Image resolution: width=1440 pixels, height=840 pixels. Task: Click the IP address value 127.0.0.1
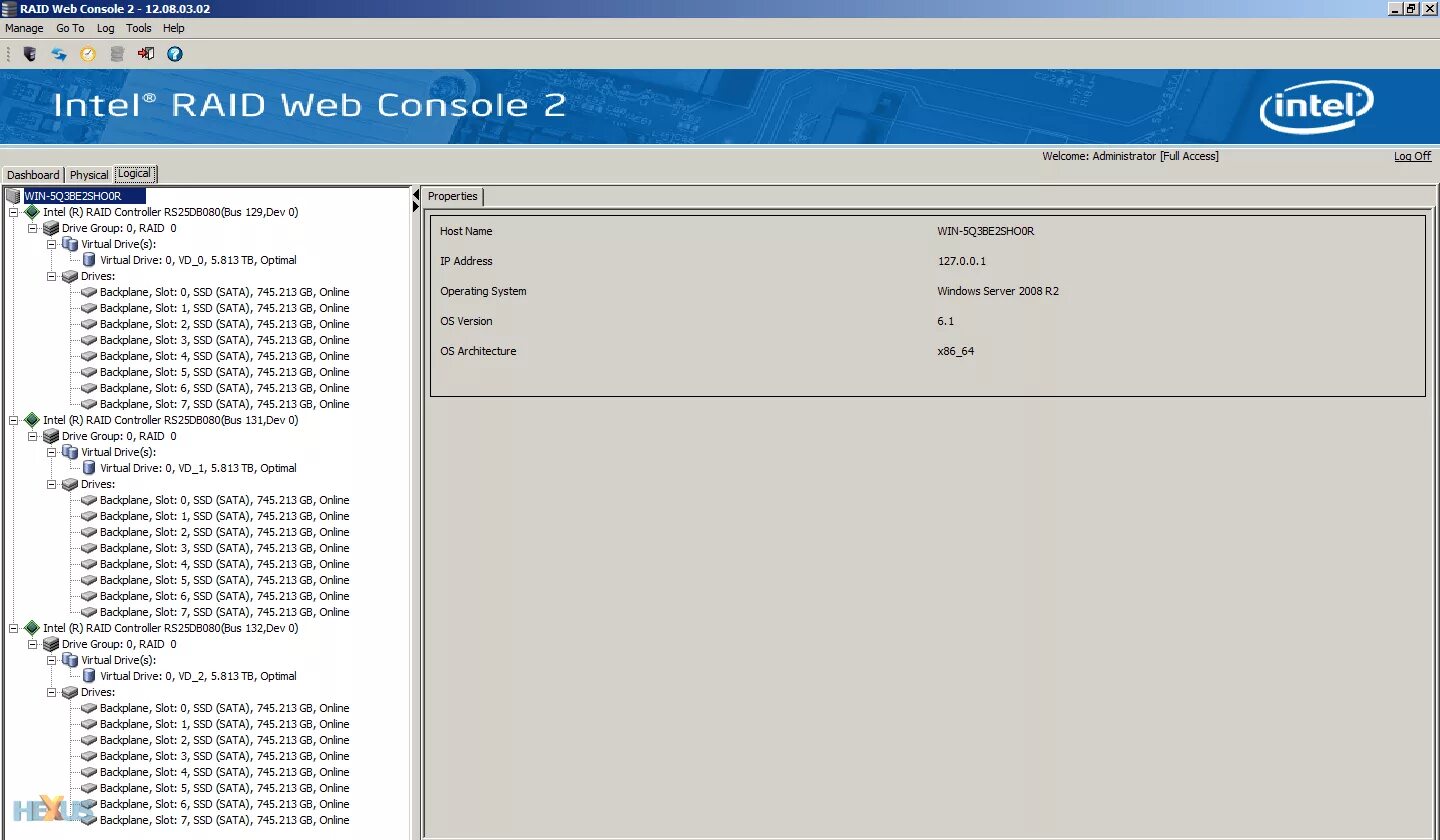click(961, 261)
